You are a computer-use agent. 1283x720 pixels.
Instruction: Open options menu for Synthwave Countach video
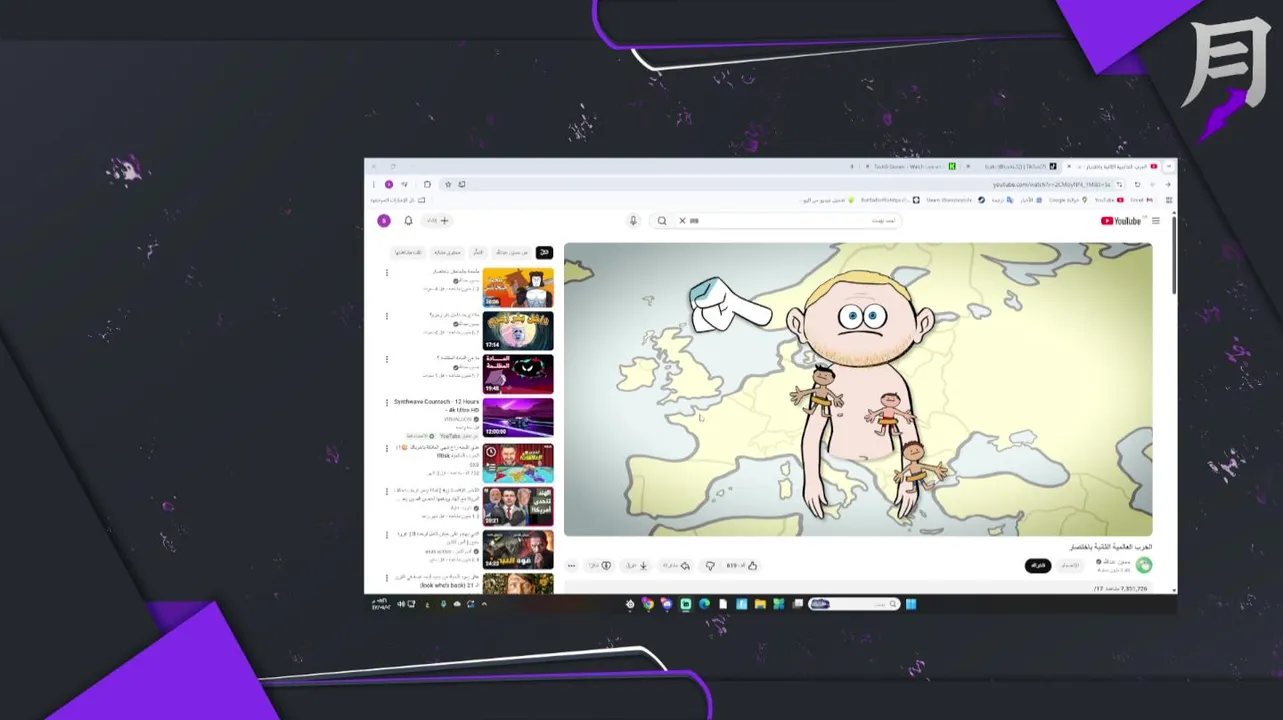[387, 403]
